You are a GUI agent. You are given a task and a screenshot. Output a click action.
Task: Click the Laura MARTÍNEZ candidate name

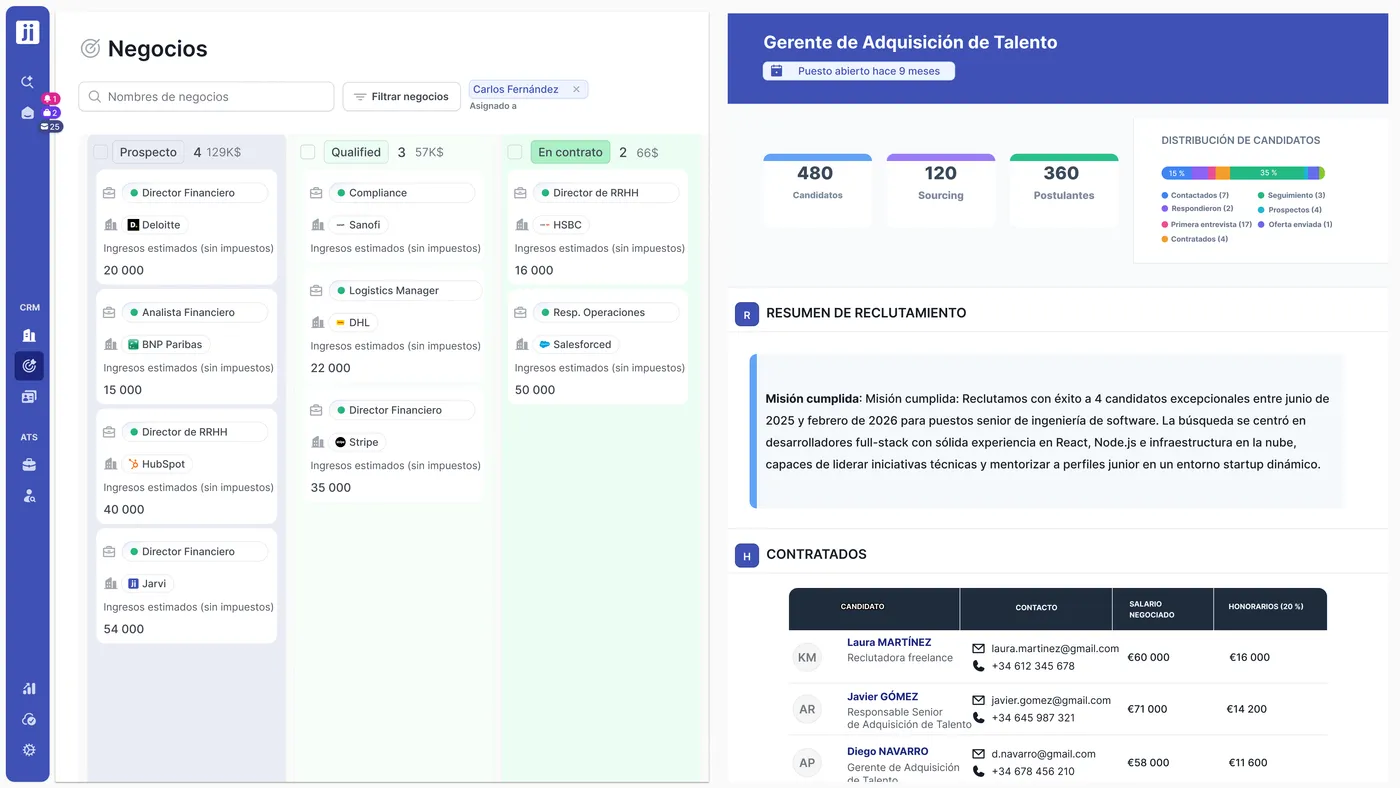[x=888, y=642]
